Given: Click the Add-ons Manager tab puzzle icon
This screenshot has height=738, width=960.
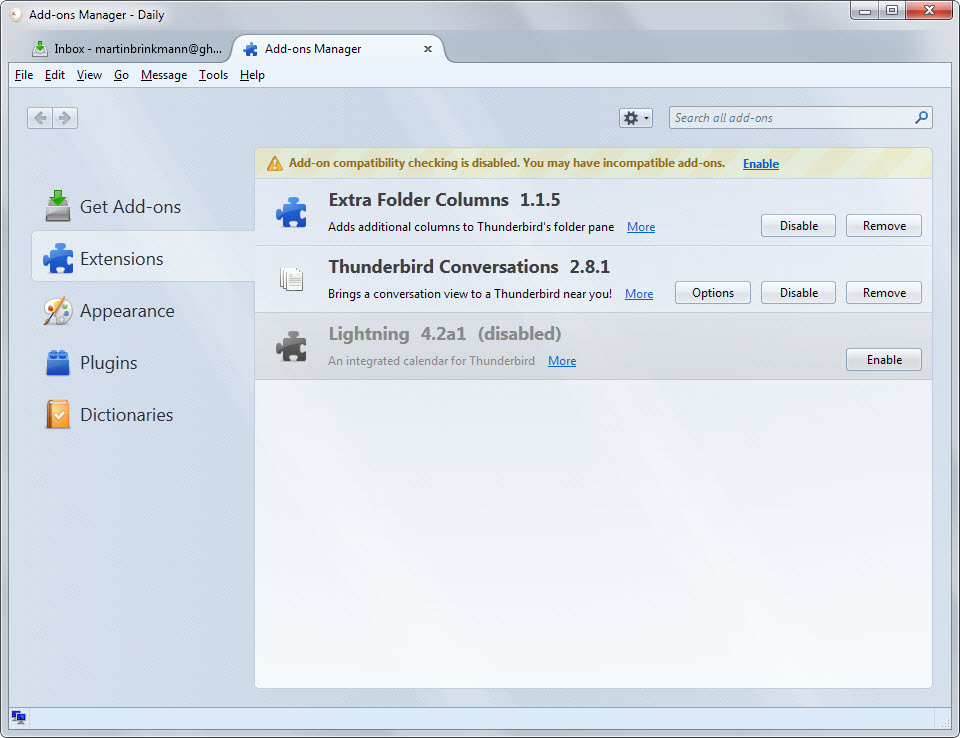Looking at the screenshot, I should coord(250,49).
